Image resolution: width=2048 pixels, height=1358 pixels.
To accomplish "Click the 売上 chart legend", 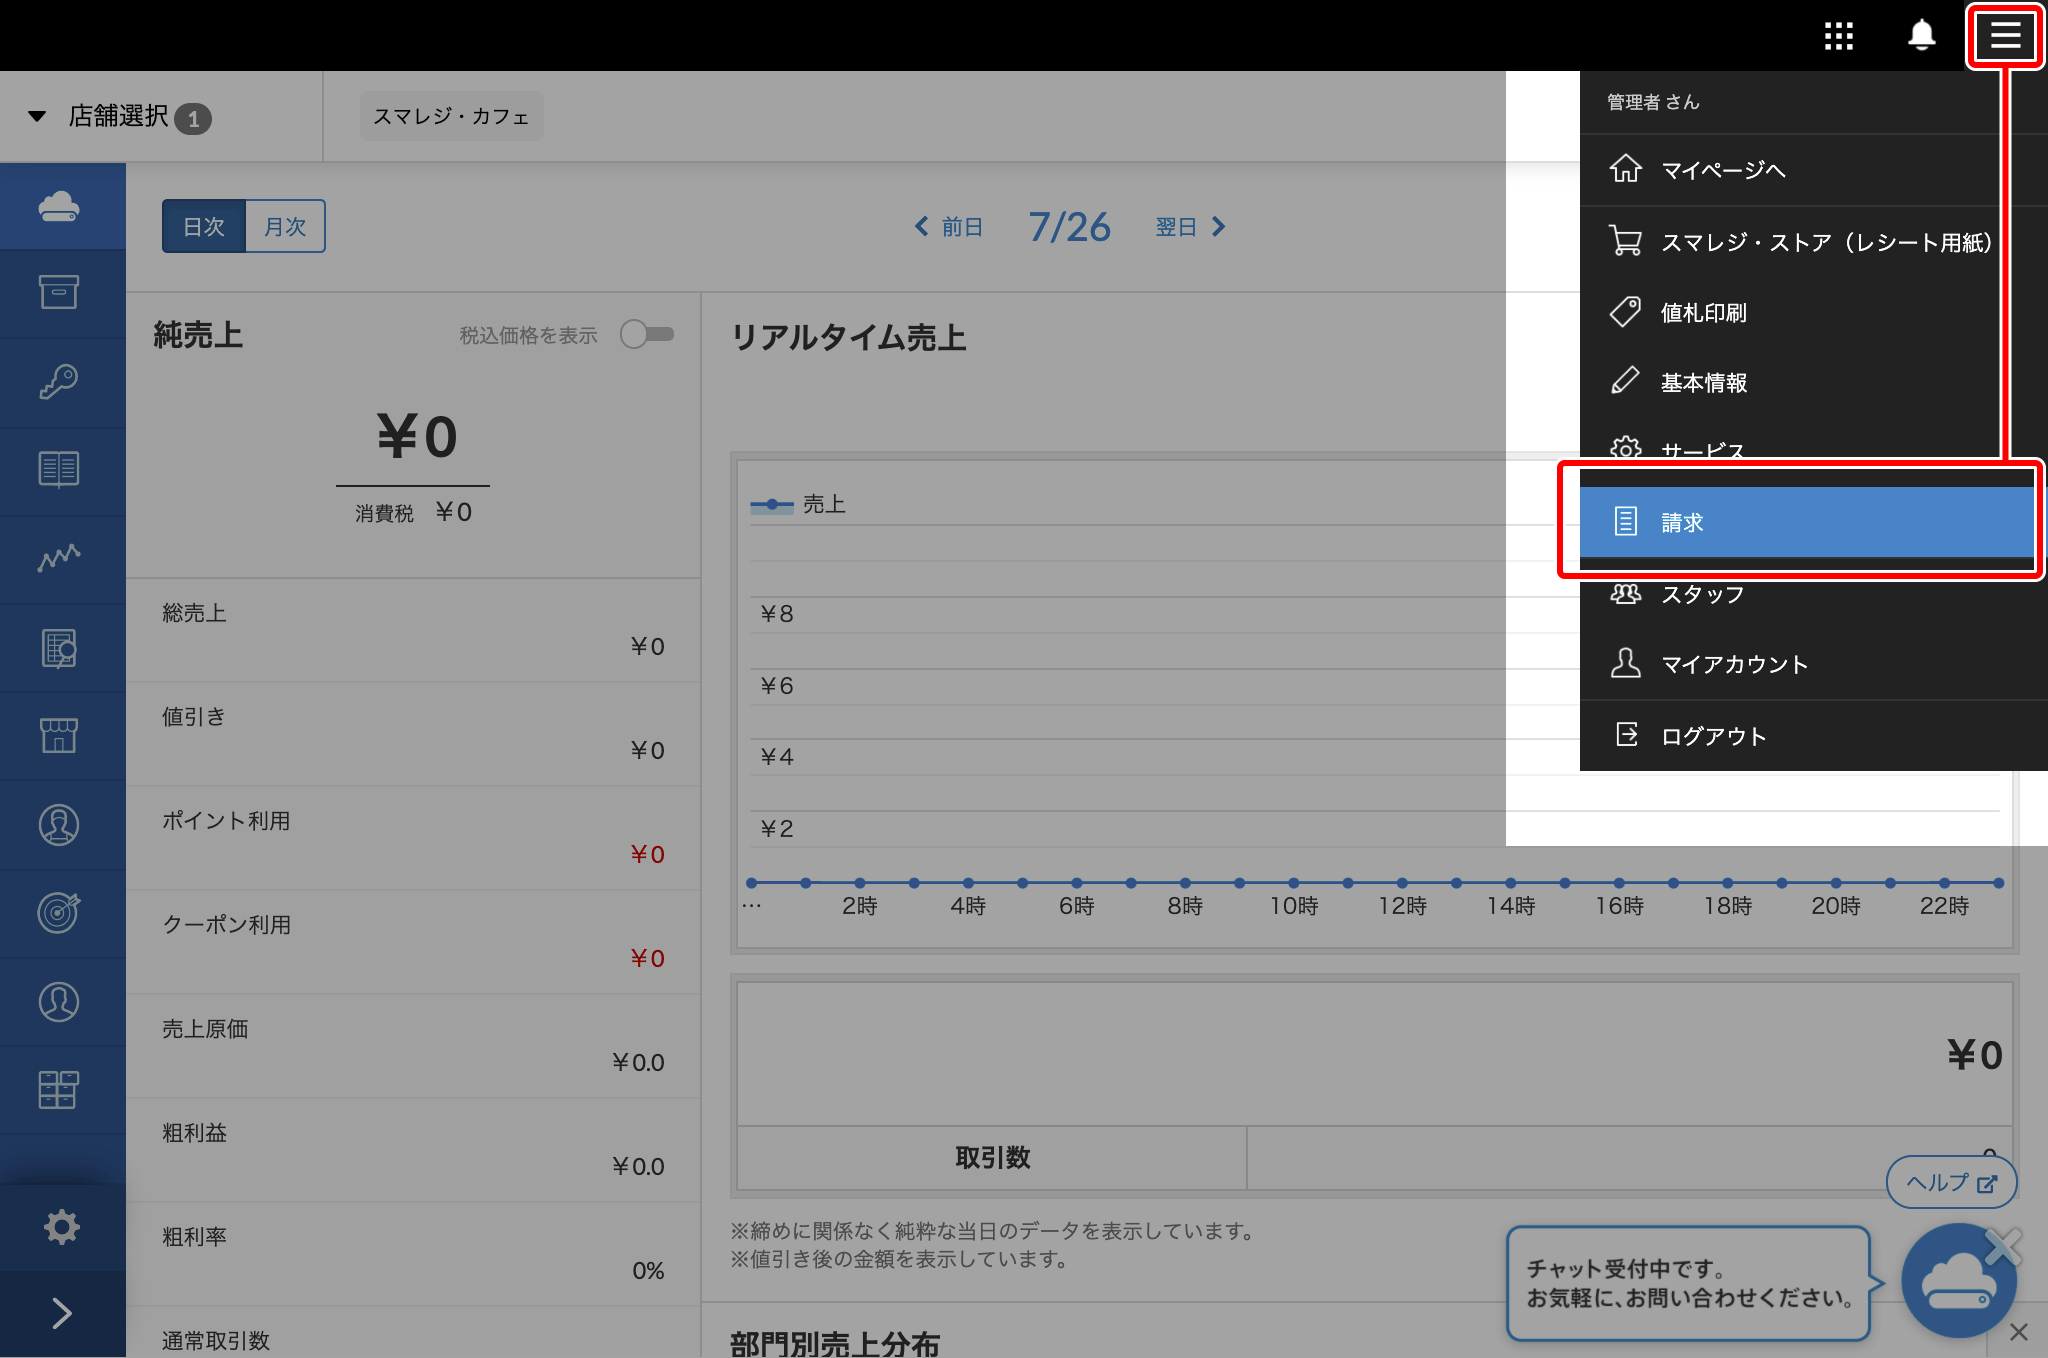I will click(798, 504).
